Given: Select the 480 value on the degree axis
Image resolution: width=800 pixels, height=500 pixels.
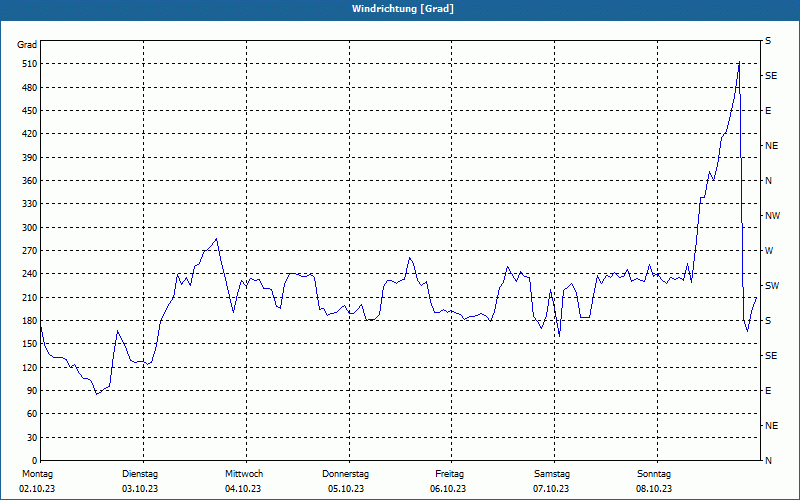Looking at the screenshot, I should tap(30, 87).
